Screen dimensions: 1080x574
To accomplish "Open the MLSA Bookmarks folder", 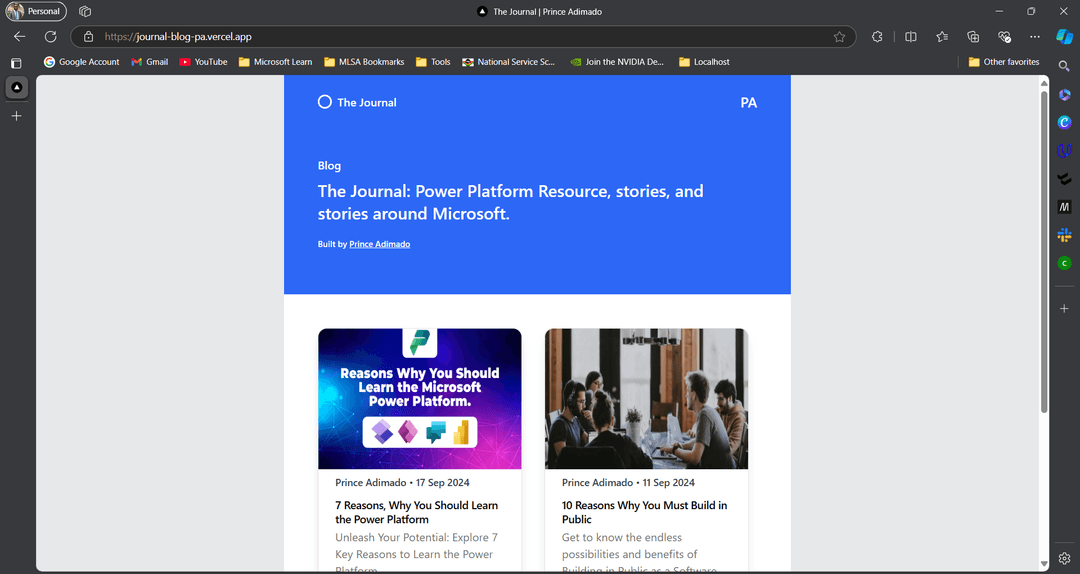I will (363, 62).
